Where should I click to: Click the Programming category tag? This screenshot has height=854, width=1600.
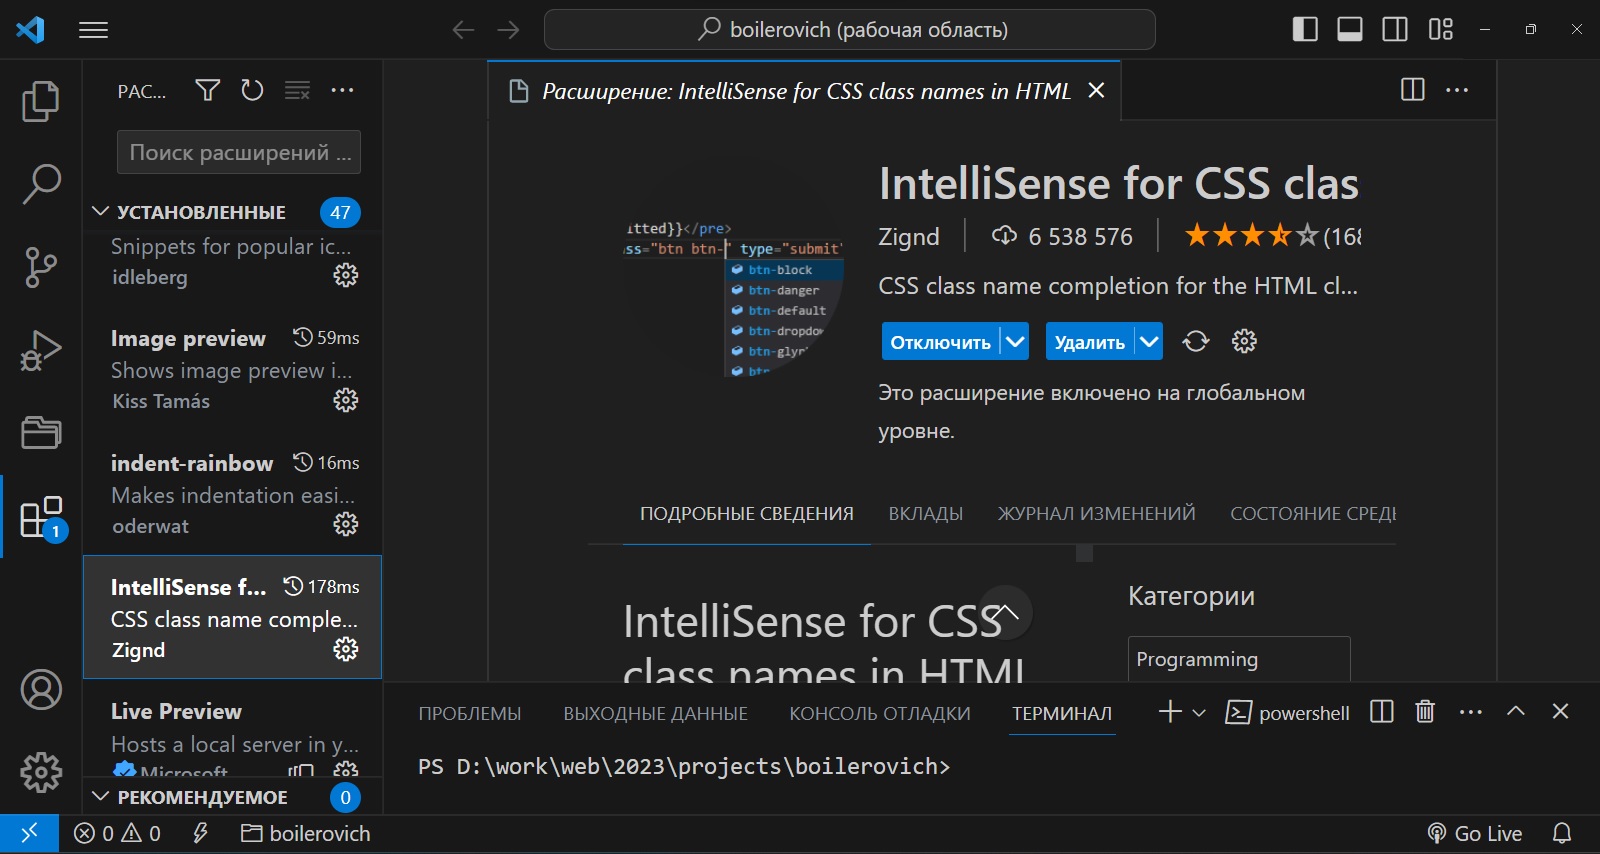click(x=1239, y=659)
